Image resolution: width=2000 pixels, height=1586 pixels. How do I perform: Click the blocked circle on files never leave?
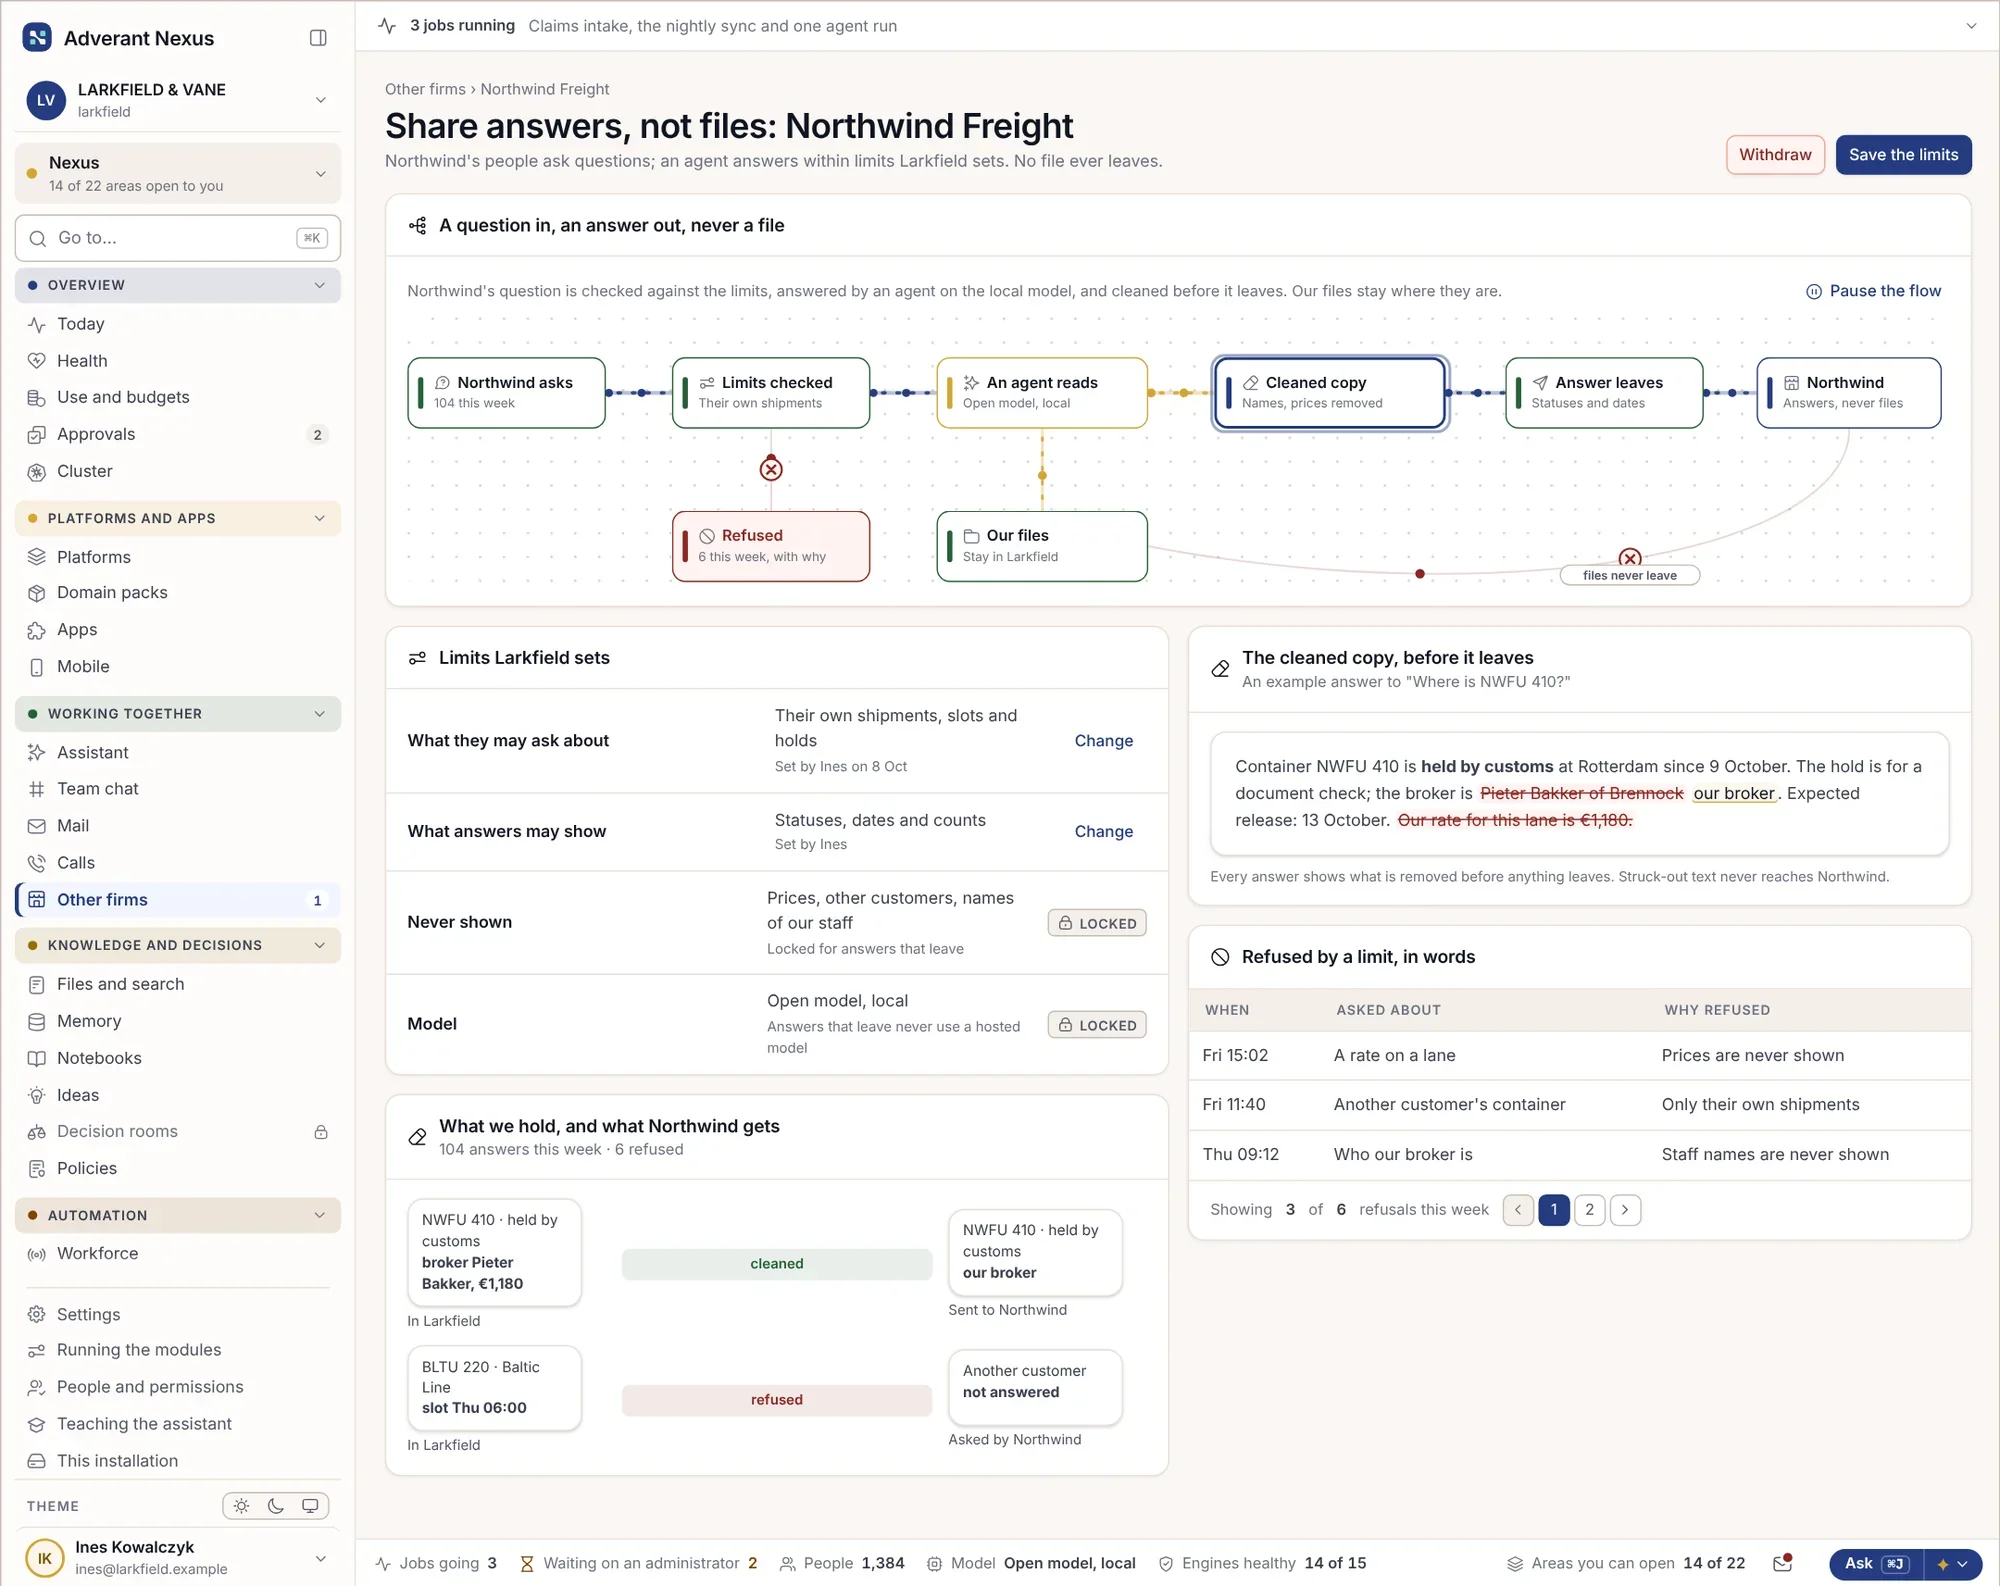[x=1630, y=558]
